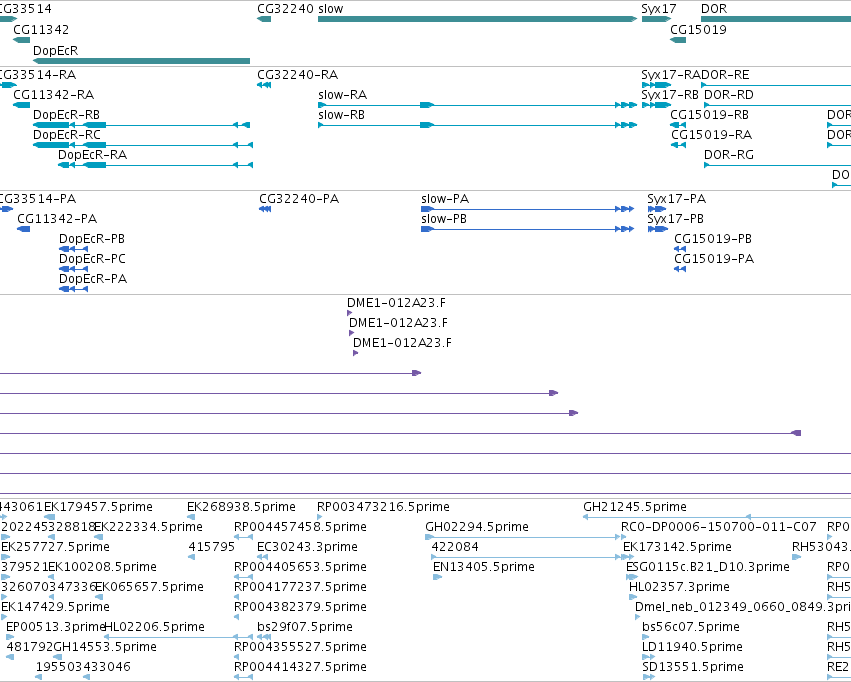Image resolution: width=851 pixels, height=682 pixels.
Task: Click the Syx17-PA protein label
Action: click(x=676, y=199)
